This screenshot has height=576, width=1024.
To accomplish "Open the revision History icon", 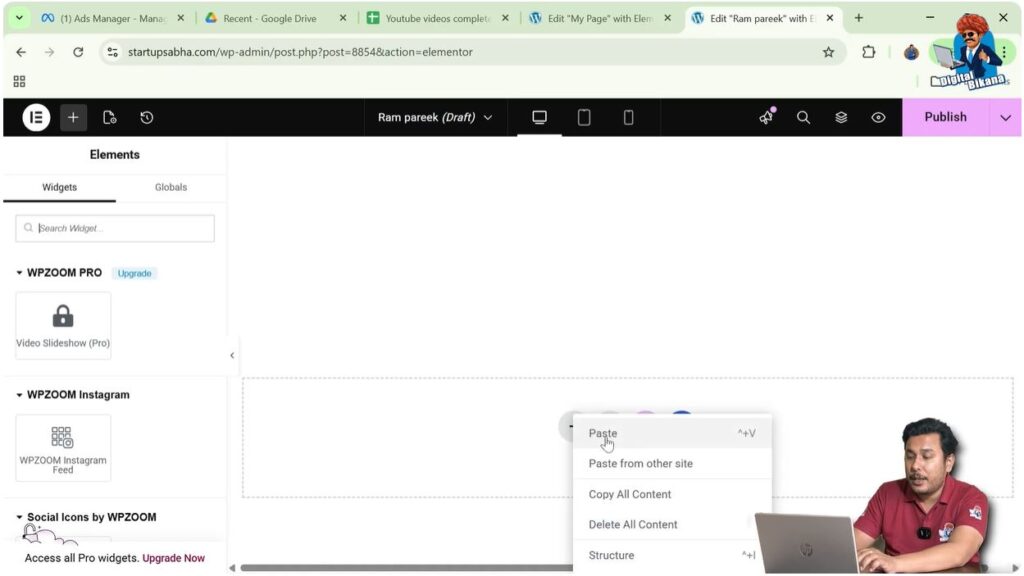I will click(x=147, y=117).
